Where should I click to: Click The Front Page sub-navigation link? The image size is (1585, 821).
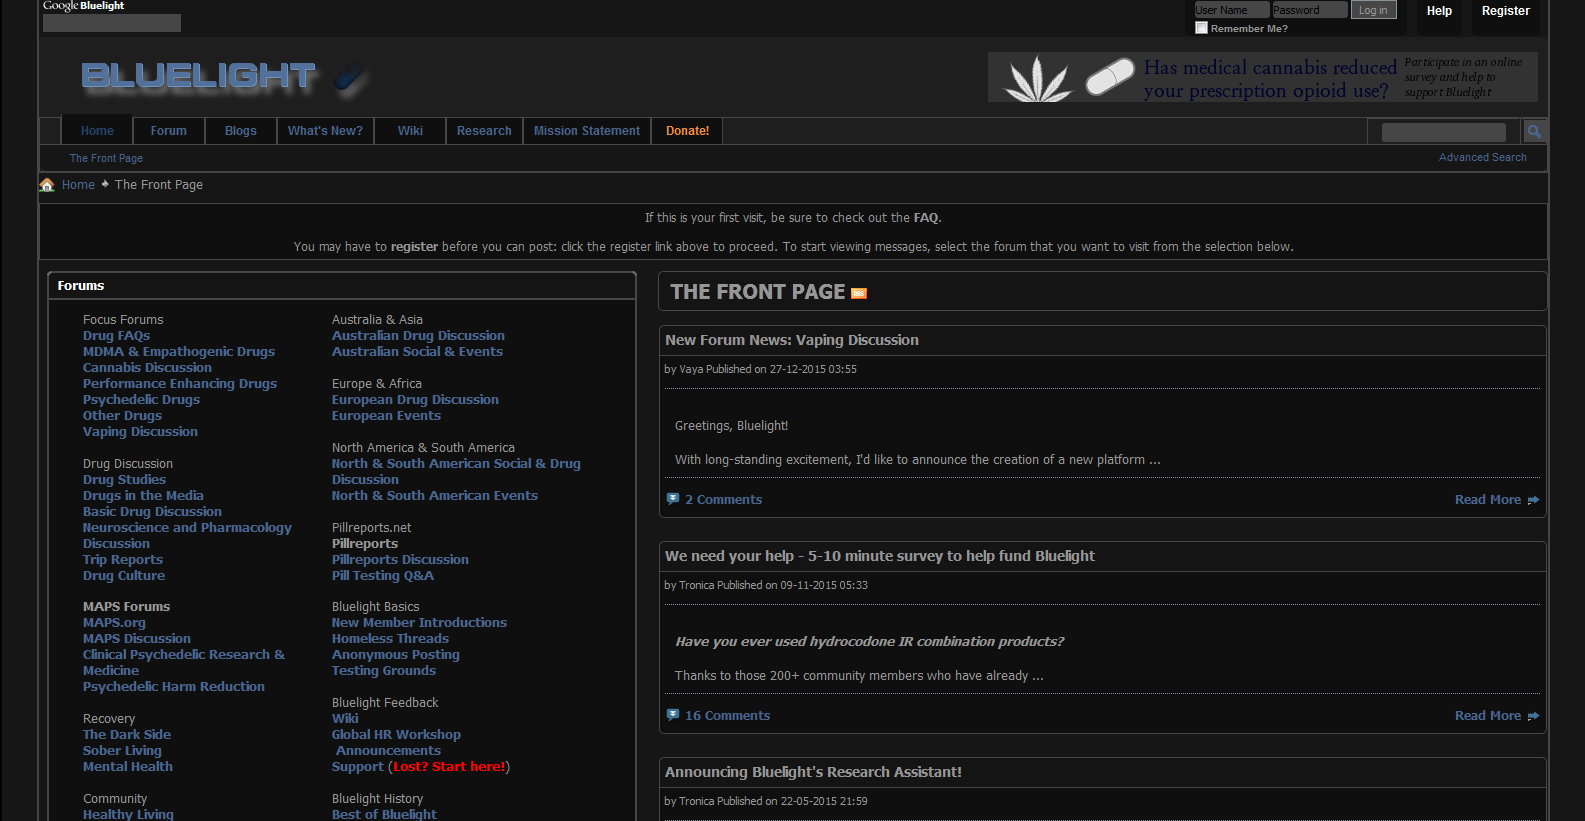(106, 158)
